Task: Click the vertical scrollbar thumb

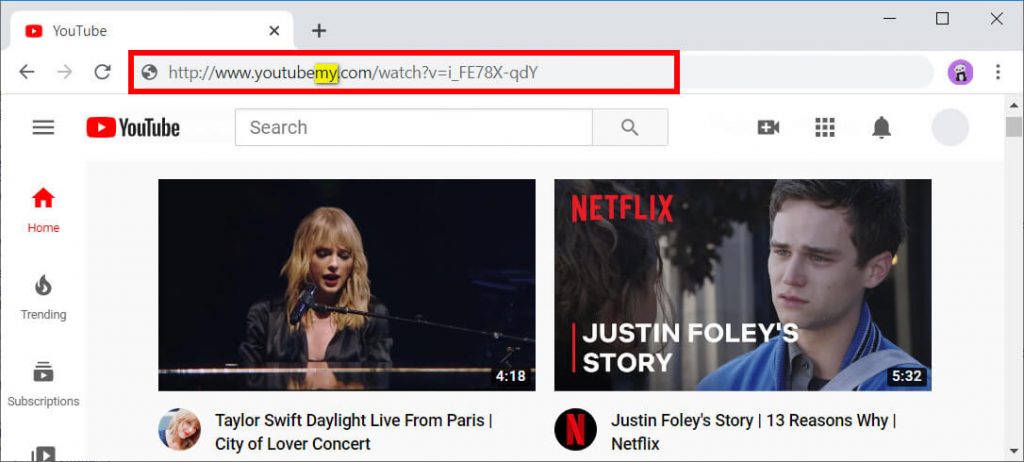Action: pyautogui.click(x=1014, y=126)
